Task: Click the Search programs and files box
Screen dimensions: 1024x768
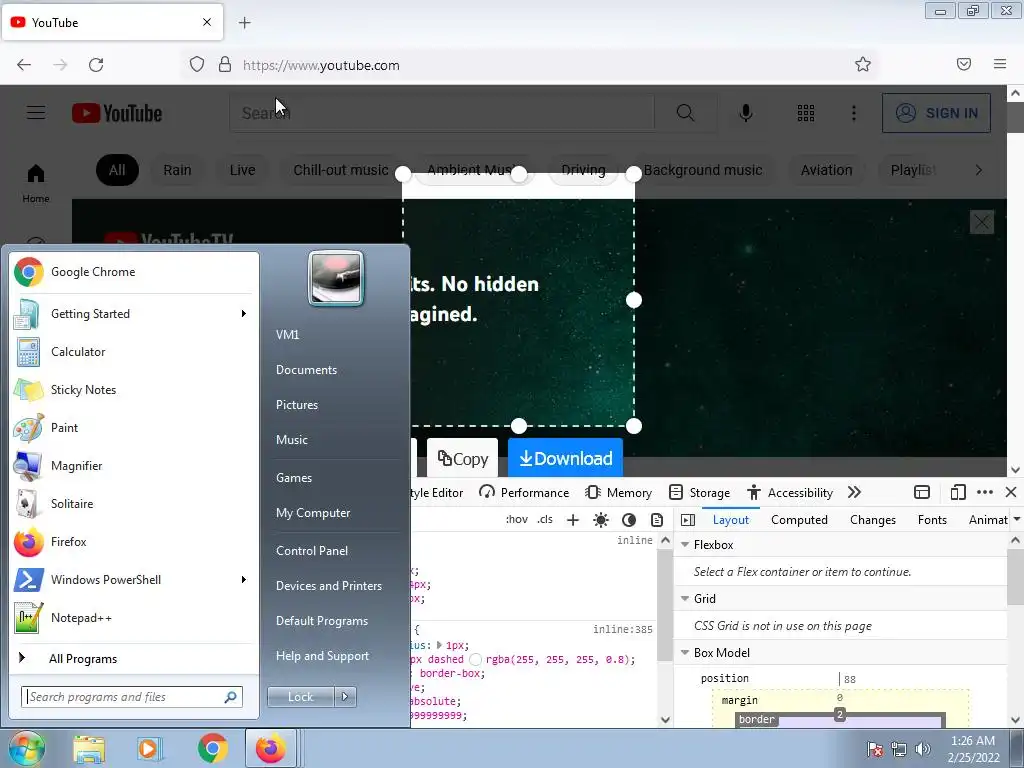Action: point(132,697)
